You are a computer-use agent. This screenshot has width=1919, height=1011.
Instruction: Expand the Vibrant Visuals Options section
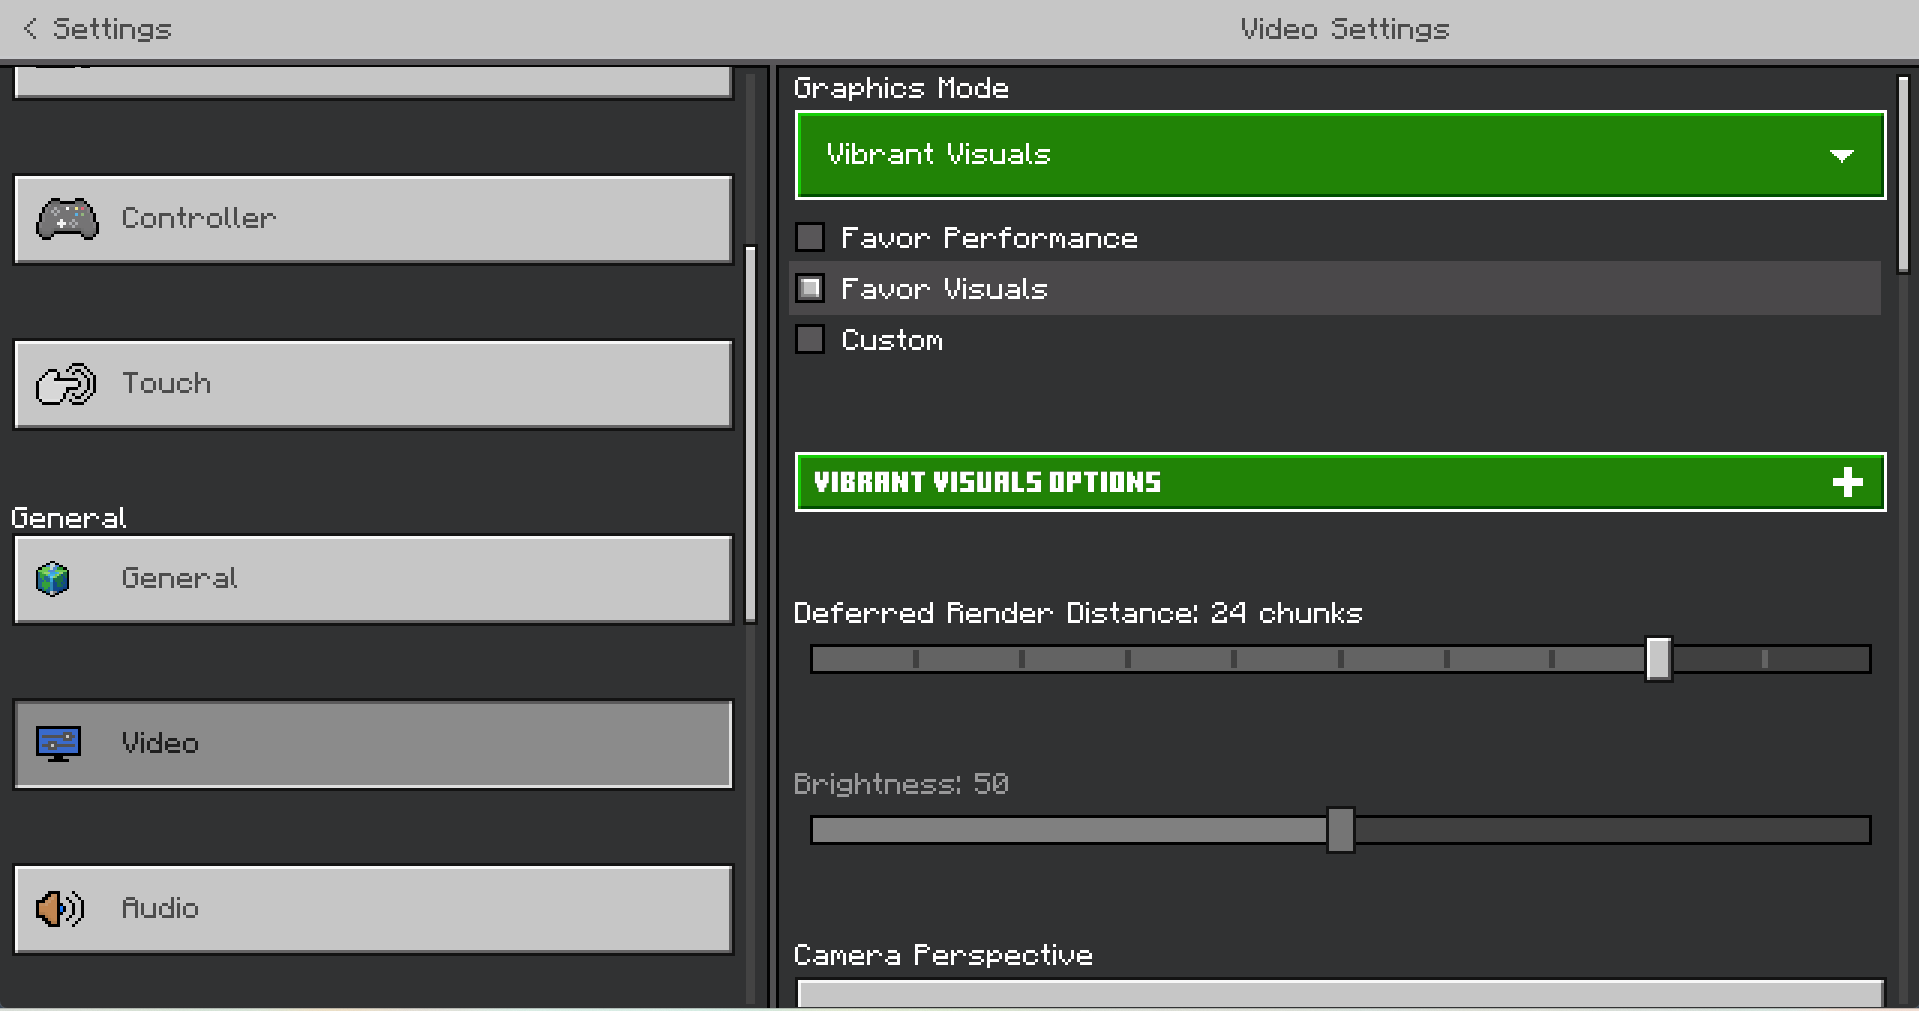click(x=1340, y=482)
